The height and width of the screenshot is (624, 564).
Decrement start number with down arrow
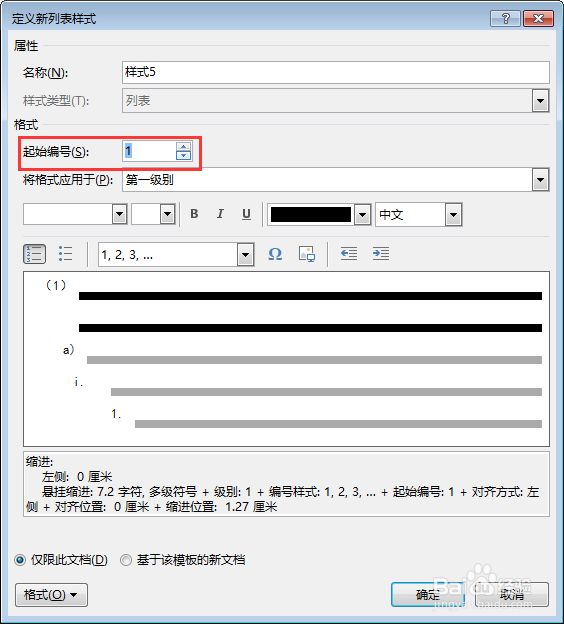183,156
